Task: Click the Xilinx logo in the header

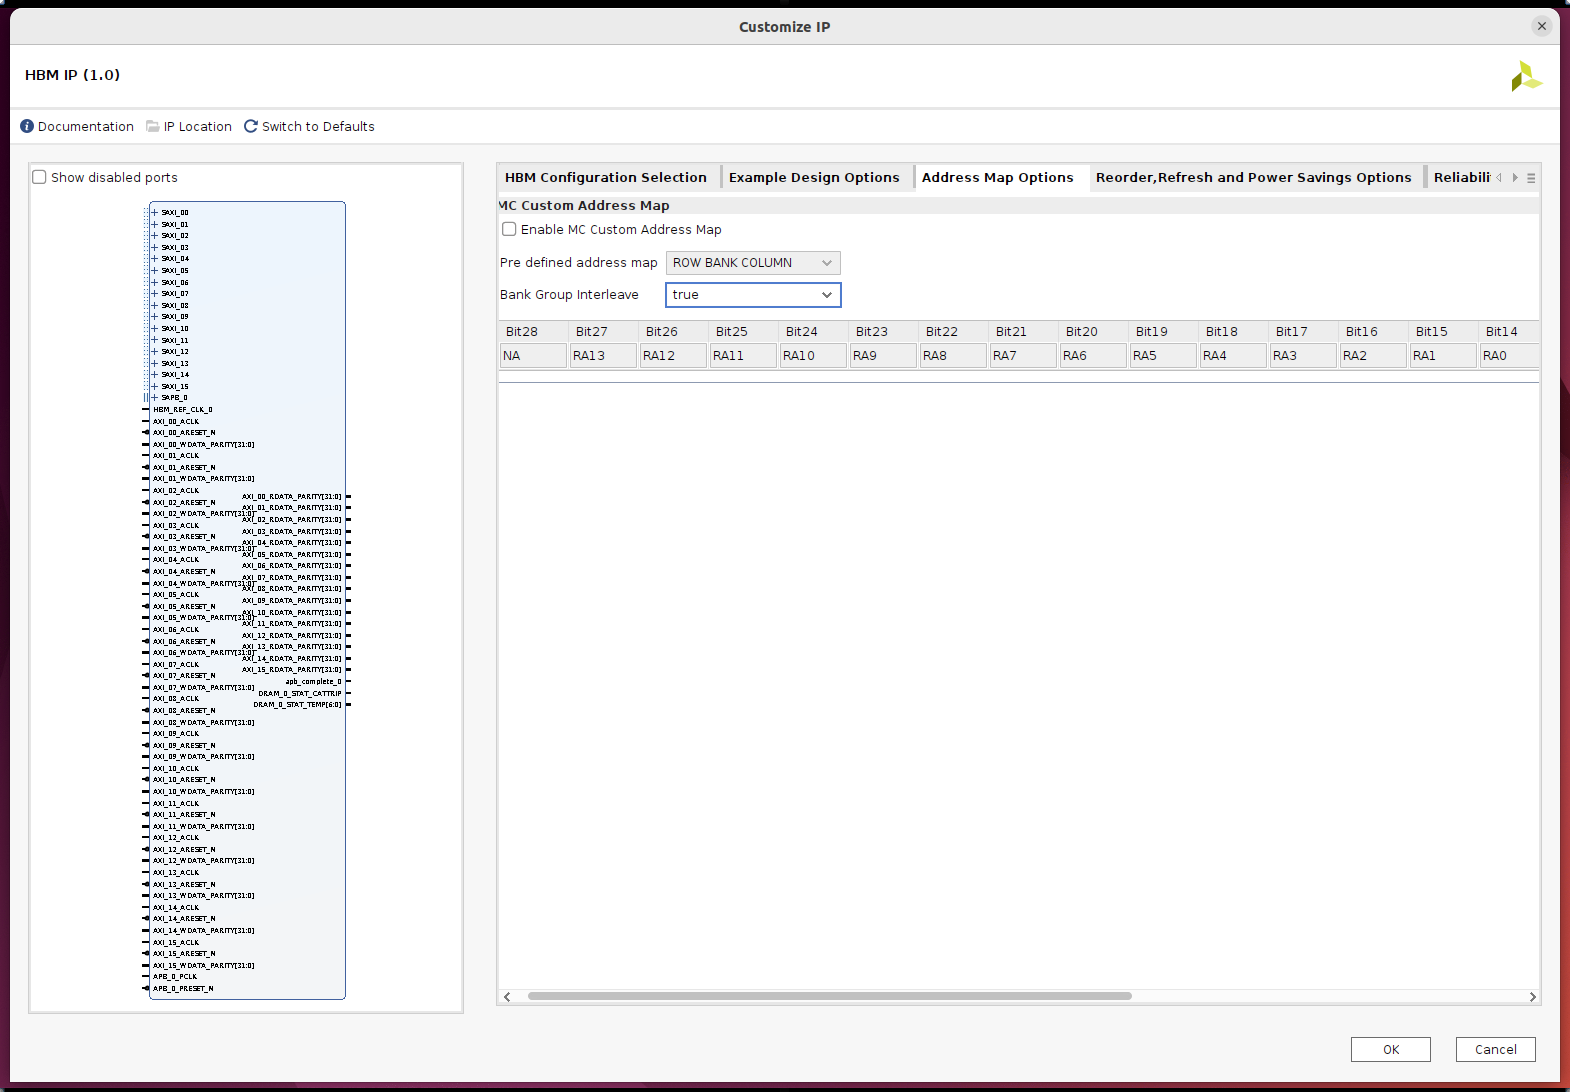Action: coord(1526,76)
